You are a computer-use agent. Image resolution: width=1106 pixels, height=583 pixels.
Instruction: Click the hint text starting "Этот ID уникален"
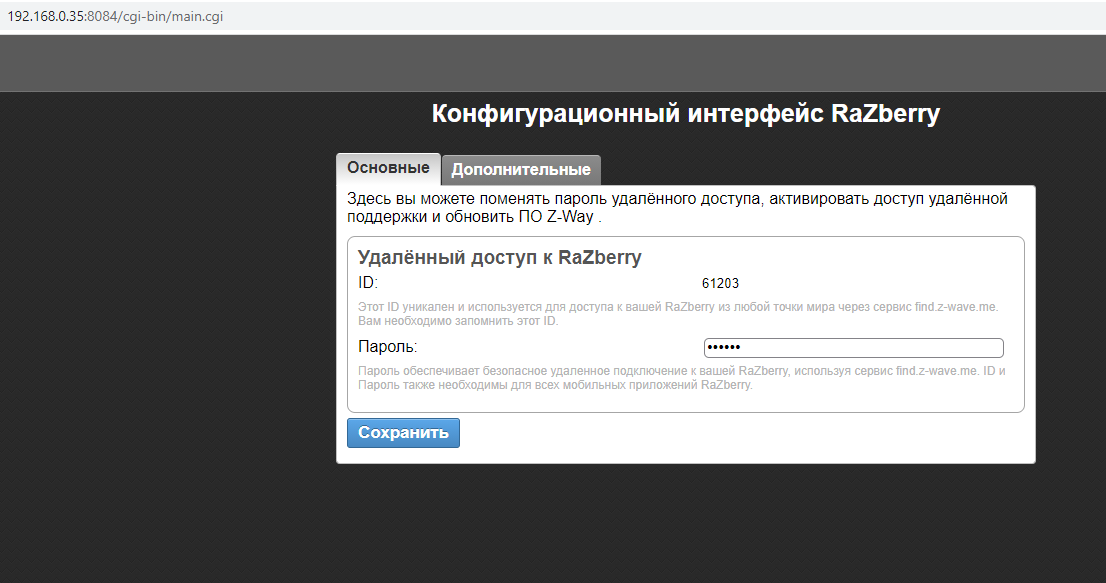678,314
